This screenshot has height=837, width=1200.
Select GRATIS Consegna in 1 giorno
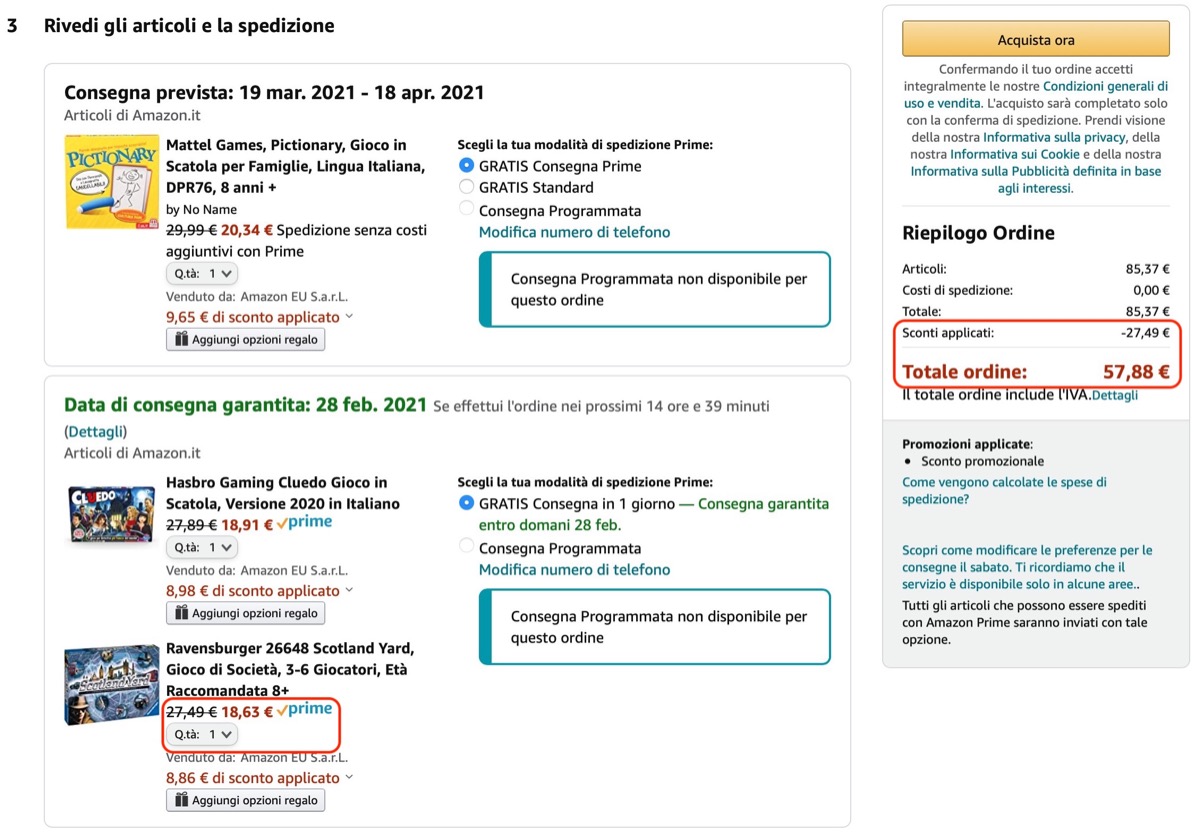pyautogui.click(x=466, y=503)
